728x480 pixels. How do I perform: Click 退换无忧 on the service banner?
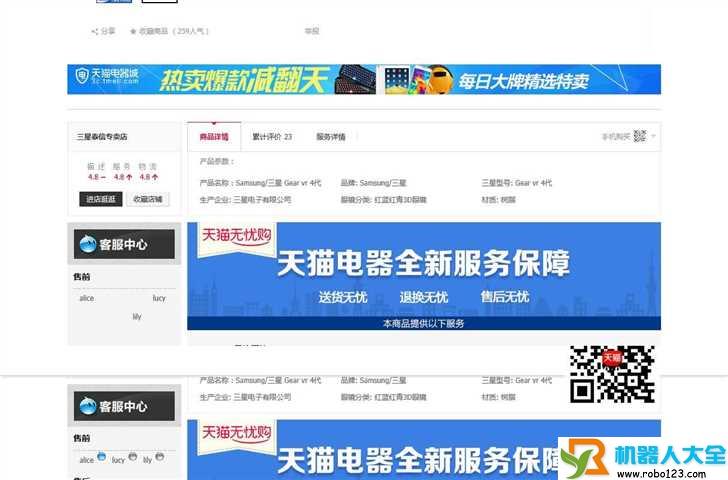[x=424, y=297]
